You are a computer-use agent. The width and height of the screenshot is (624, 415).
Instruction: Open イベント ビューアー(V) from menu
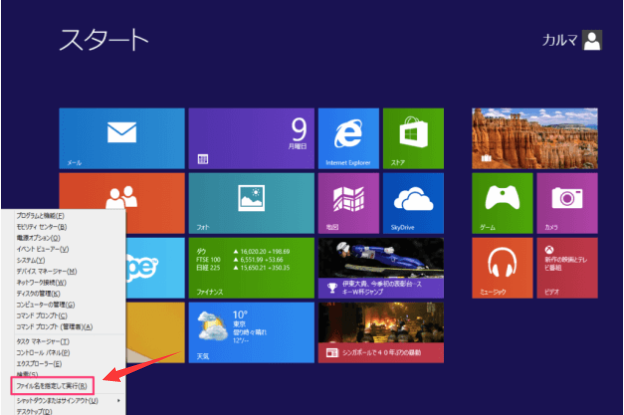tap(43, 249)
